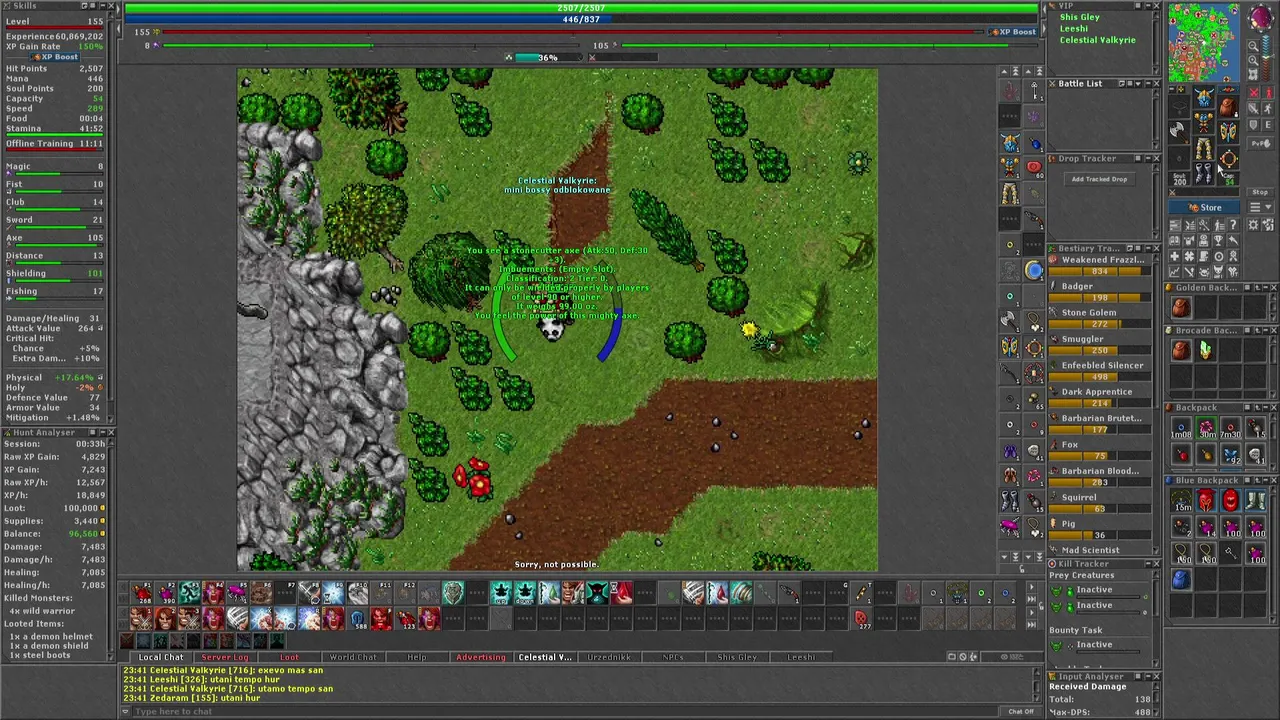The image size is (1280, 720).
Task: Open the Loot chat tab
Action: click(x=288, y=657)
